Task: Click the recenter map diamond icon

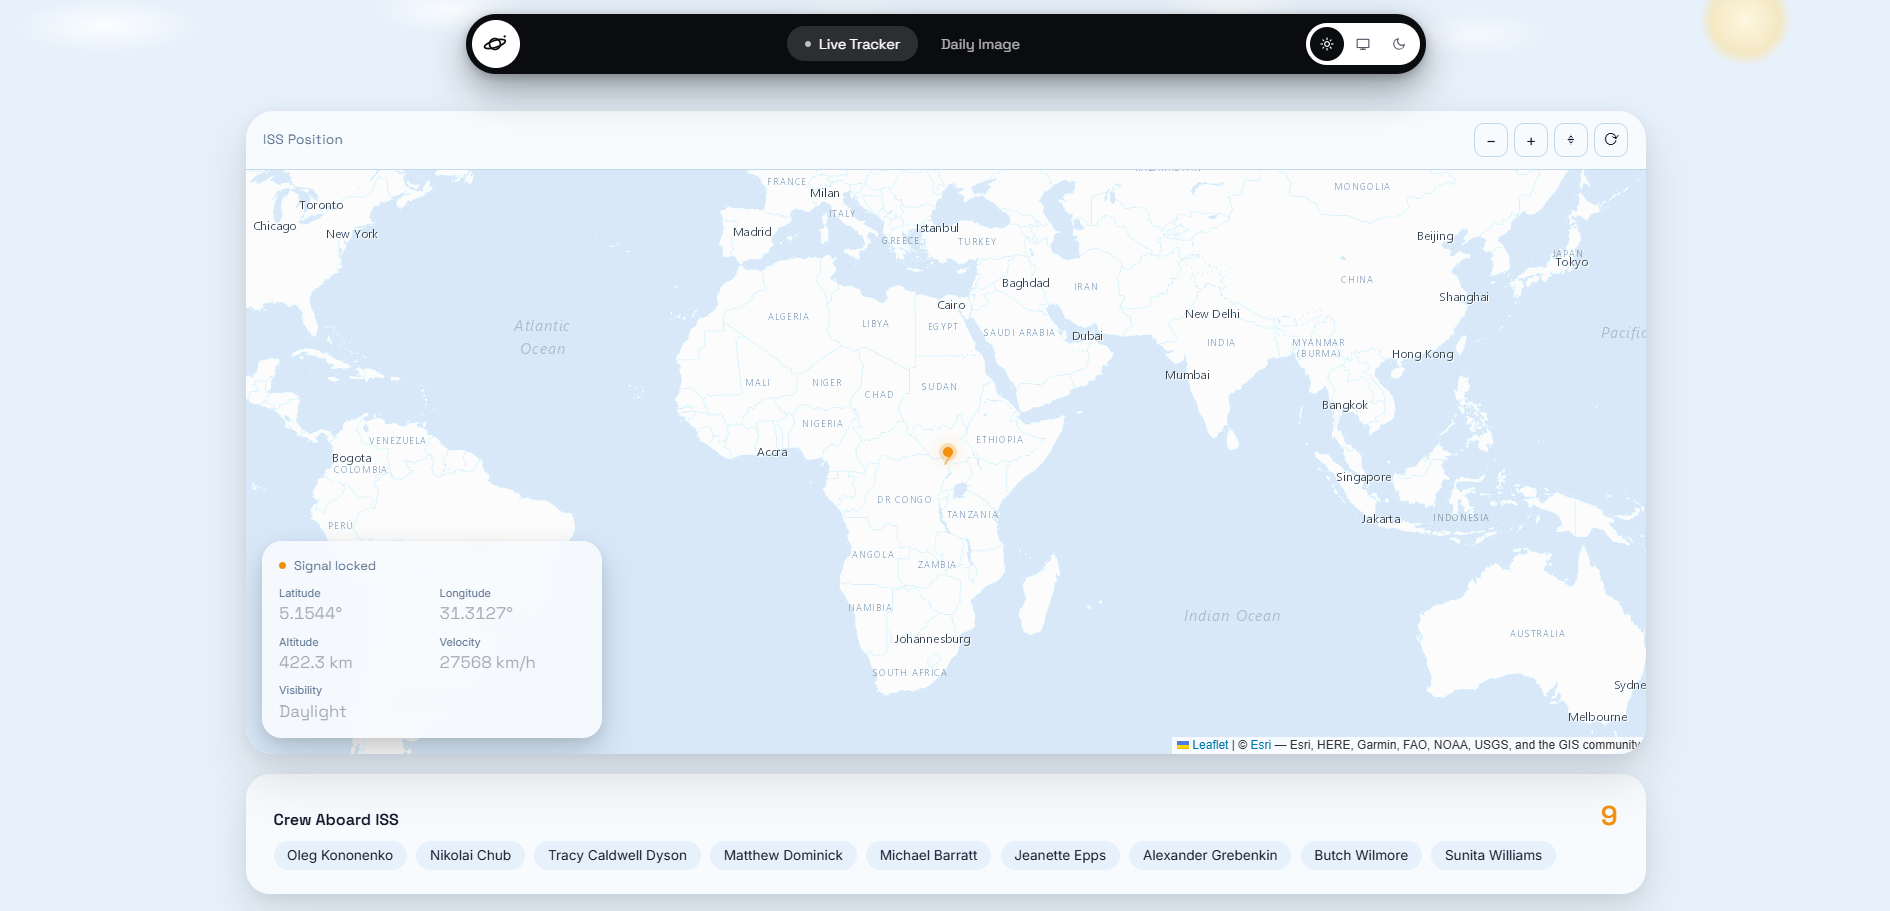Action: [x=1571, y=140]
